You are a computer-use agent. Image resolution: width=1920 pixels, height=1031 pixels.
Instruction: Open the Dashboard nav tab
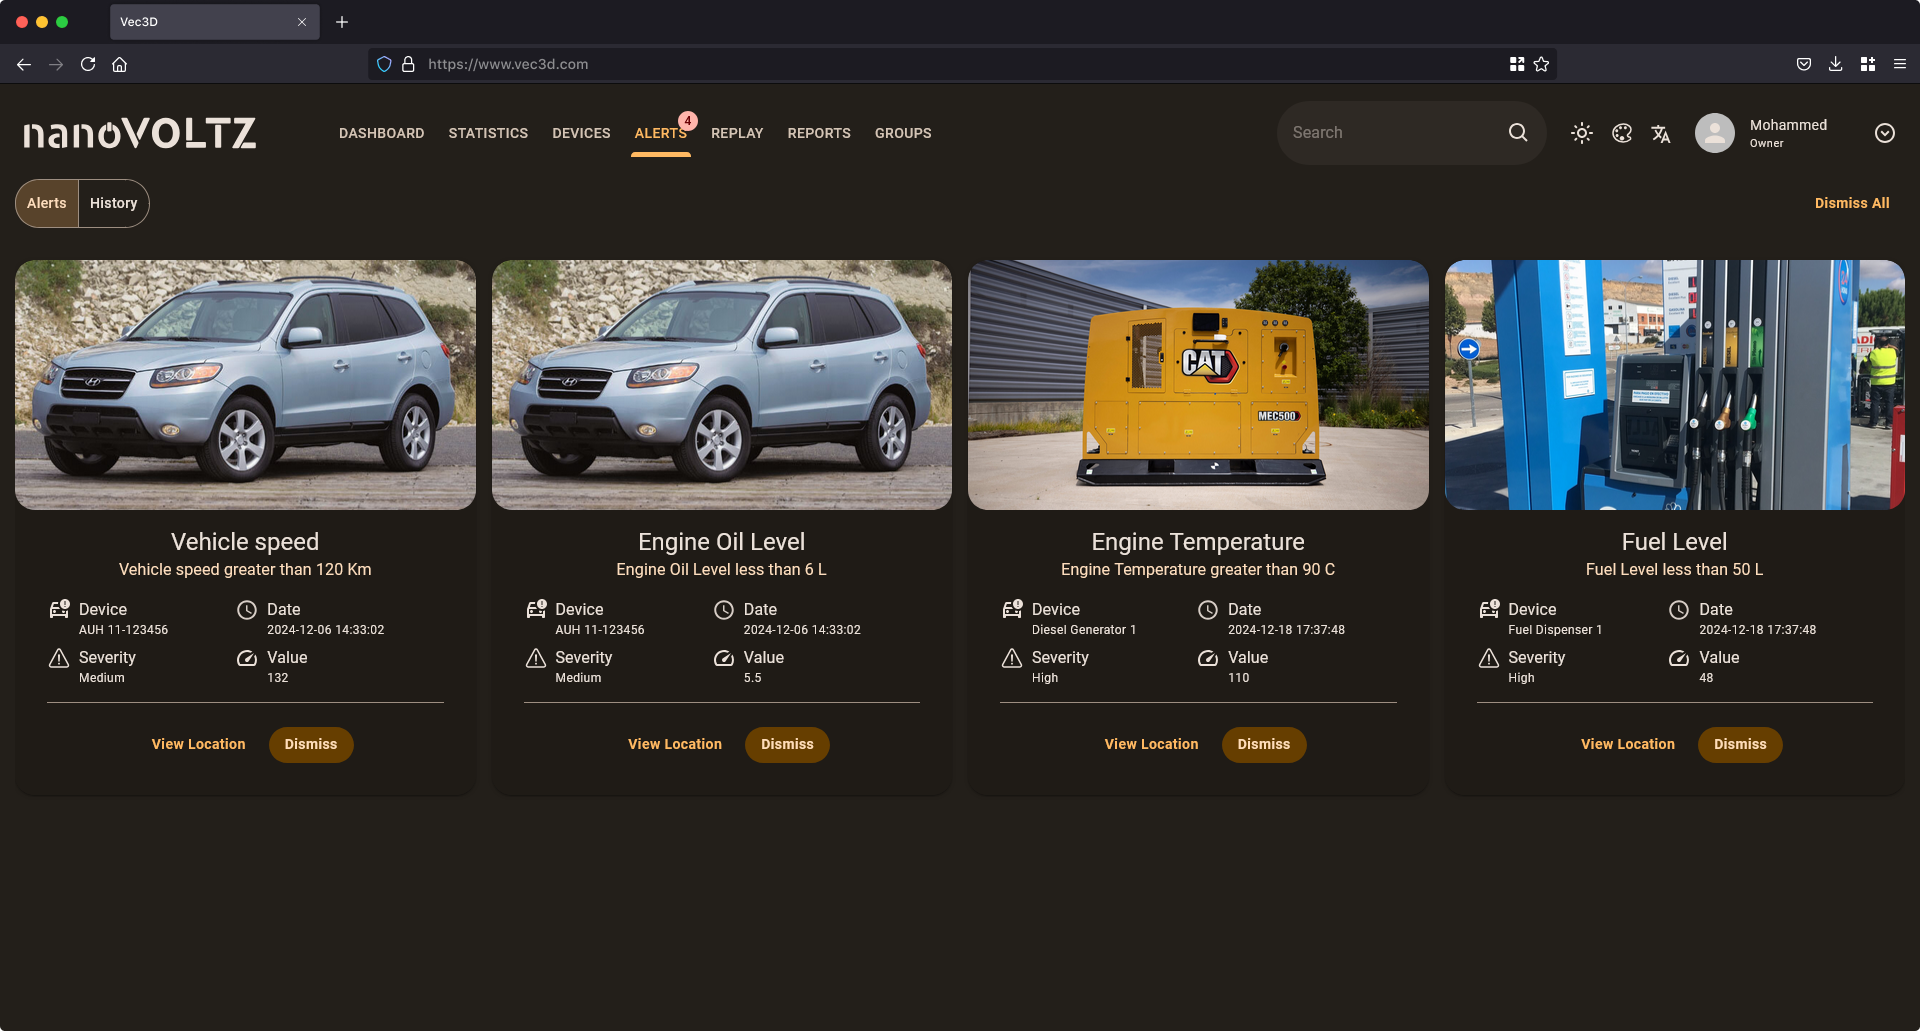[x=381, y=133]
